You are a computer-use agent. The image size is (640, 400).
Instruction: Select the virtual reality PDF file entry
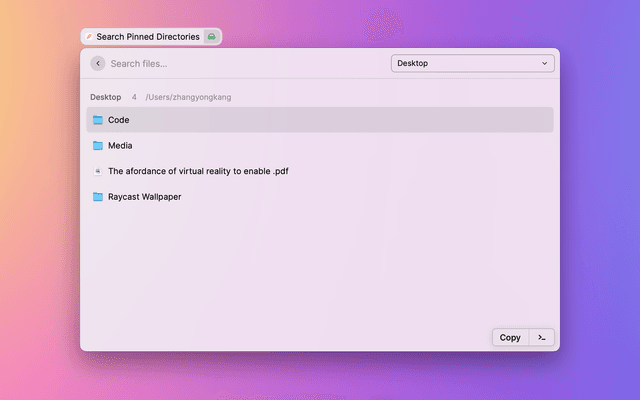click(198, 171)
